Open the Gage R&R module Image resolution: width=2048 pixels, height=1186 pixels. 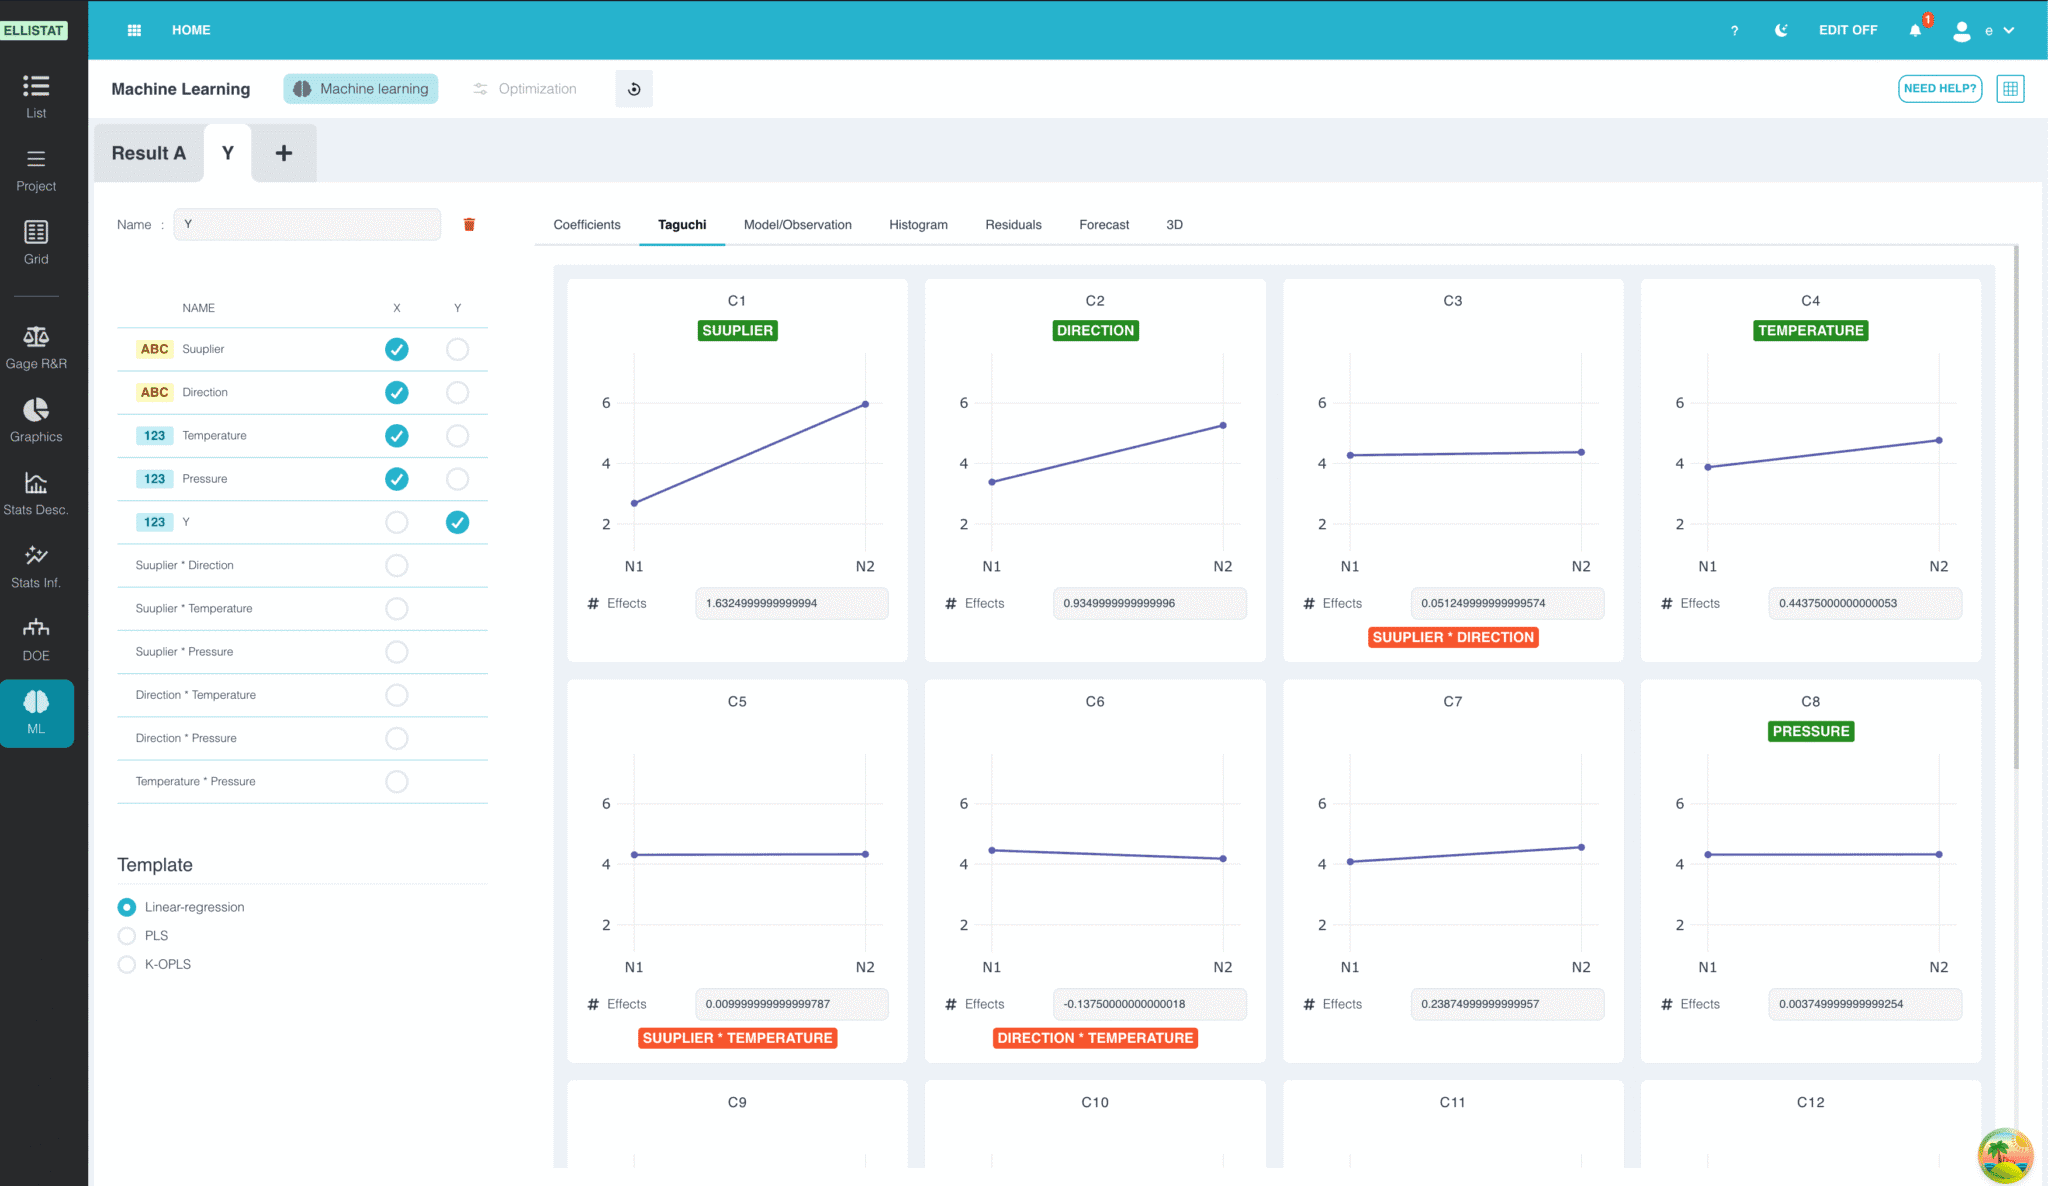(36, 347)
